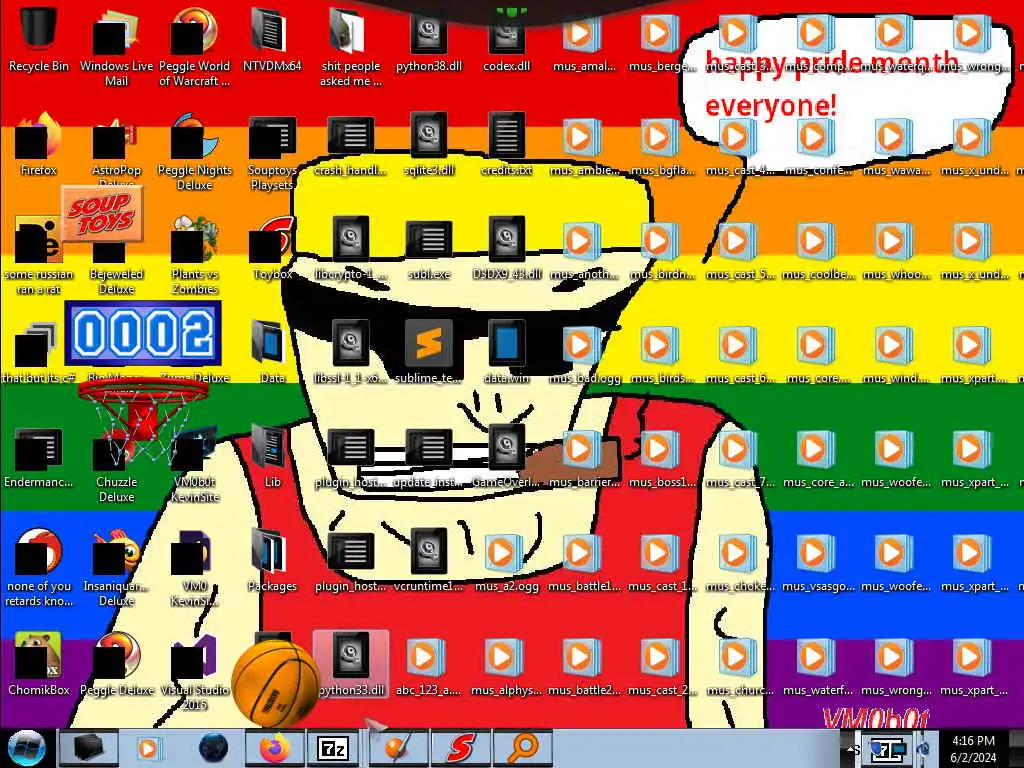Screen dimensions: 1024x768
Task: Select the sqlite3.dll file
Action: coord(428,144)
